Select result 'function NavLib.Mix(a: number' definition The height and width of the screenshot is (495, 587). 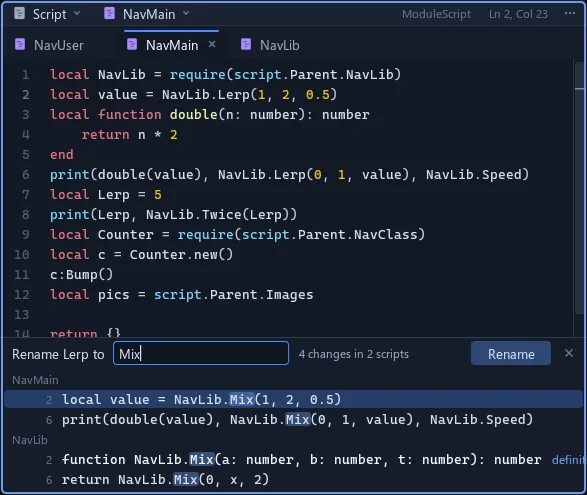pos(294,459)
